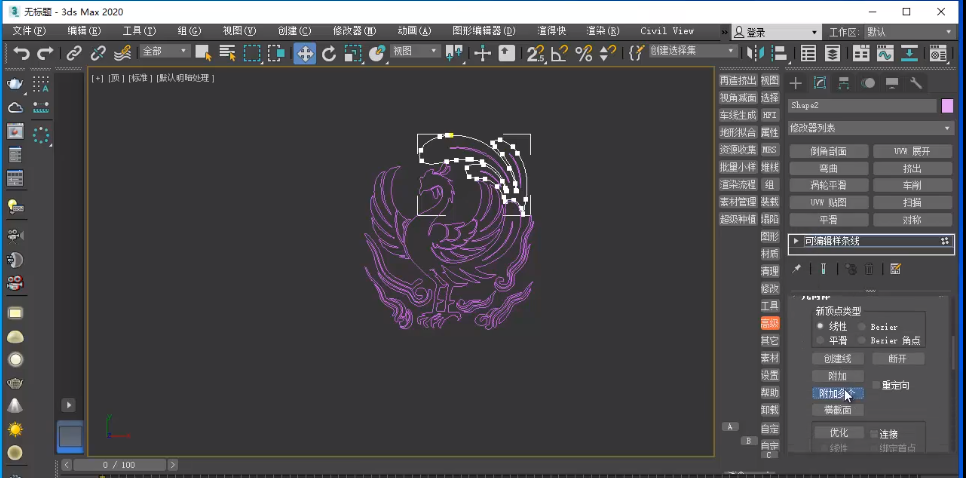Open the Modify panel tab icon
966x478 pixels.
[x=819, y=83]
